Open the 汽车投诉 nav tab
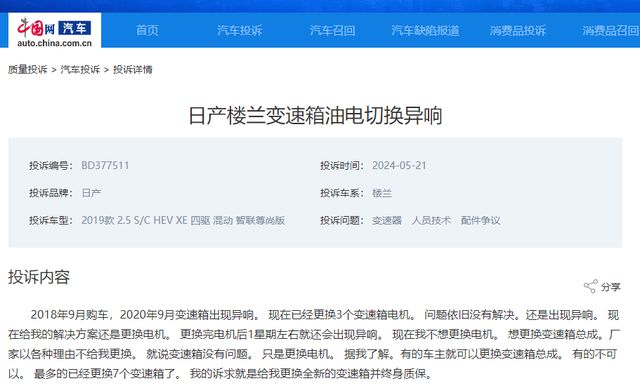 click(240, 30)
